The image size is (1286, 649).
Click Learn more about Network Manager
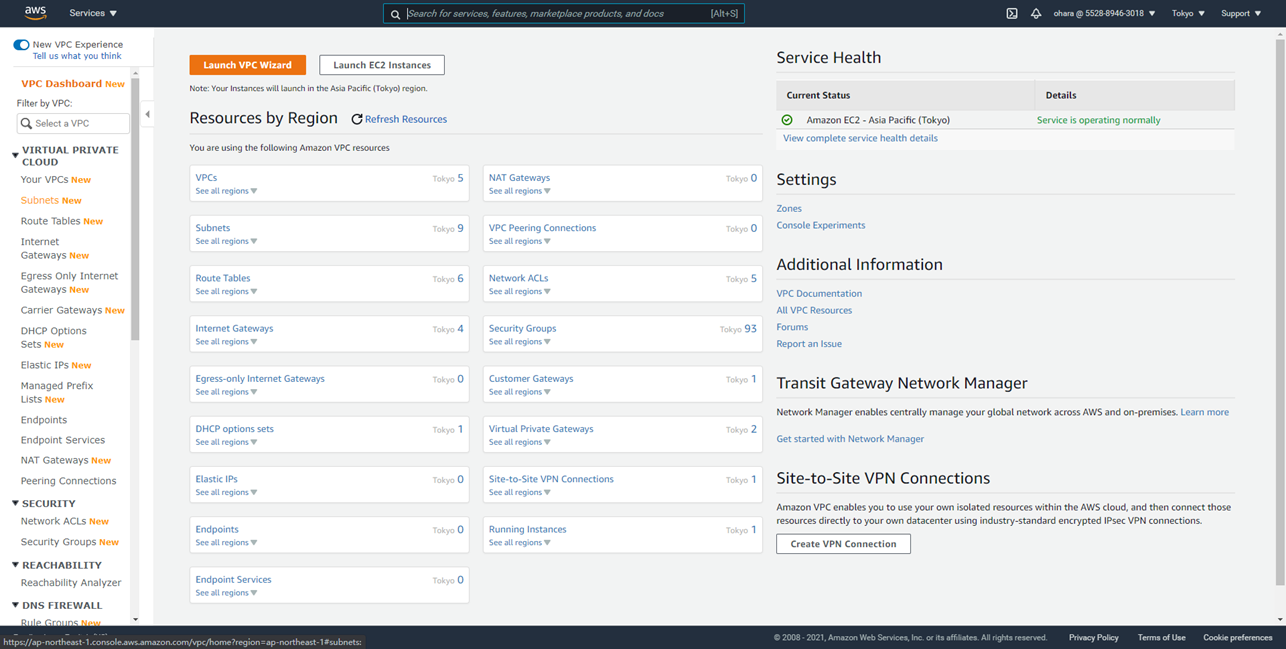tap(1204, 412)
